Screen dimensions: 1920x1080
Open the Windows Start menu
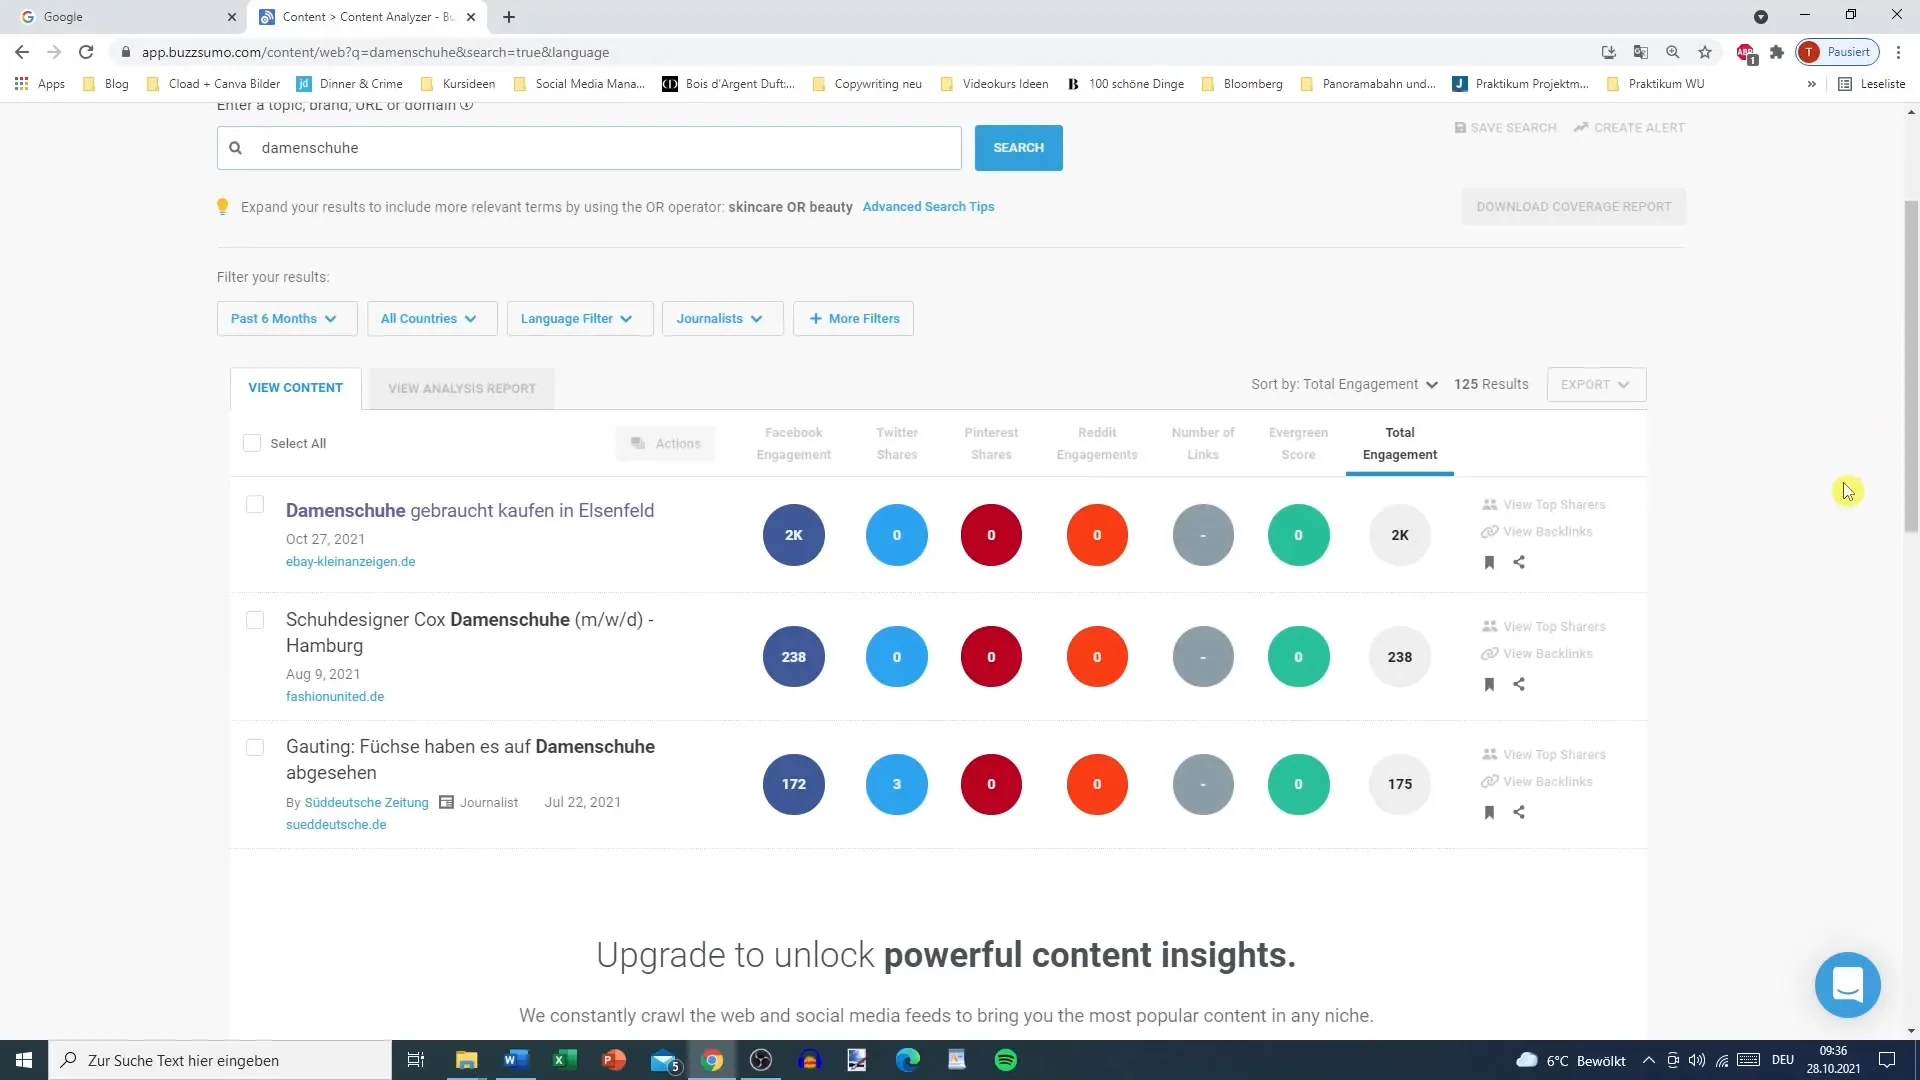coord(24,1060)
